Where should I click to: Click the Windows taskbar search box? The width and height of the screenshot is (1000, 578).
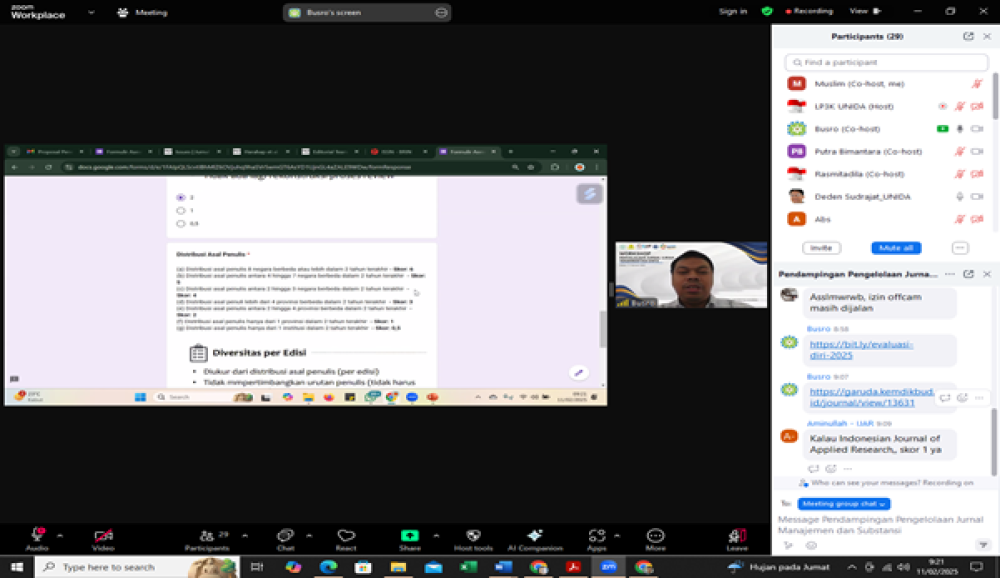click(x=137, y=567)
